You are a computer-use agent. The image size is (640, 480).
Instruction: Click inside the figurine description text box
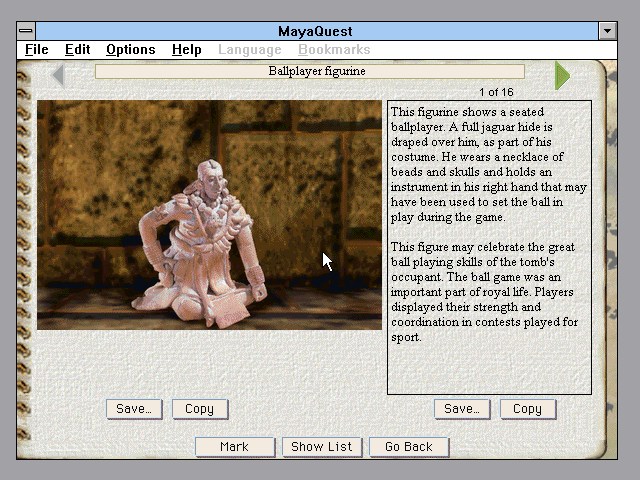pos(489,247)
